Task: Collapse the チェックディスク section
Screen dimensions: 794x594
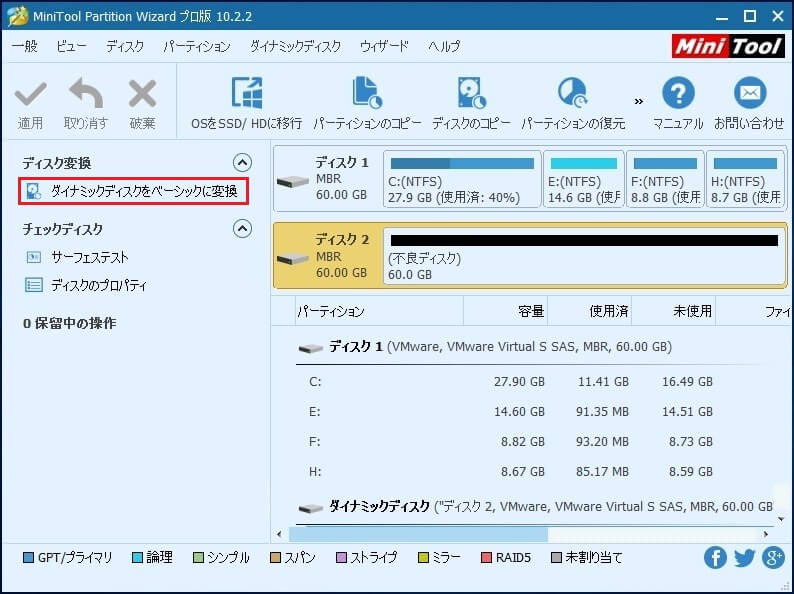Action: 243,228
